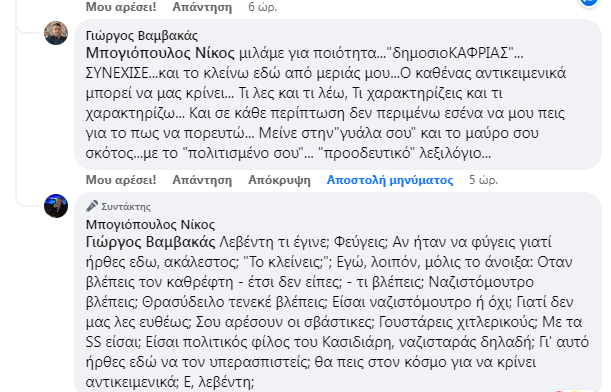Click bold Μπογιόπουλος Νίκος mention in first comment
Viewport: 611px width, 392px height.
pos(160,53)
